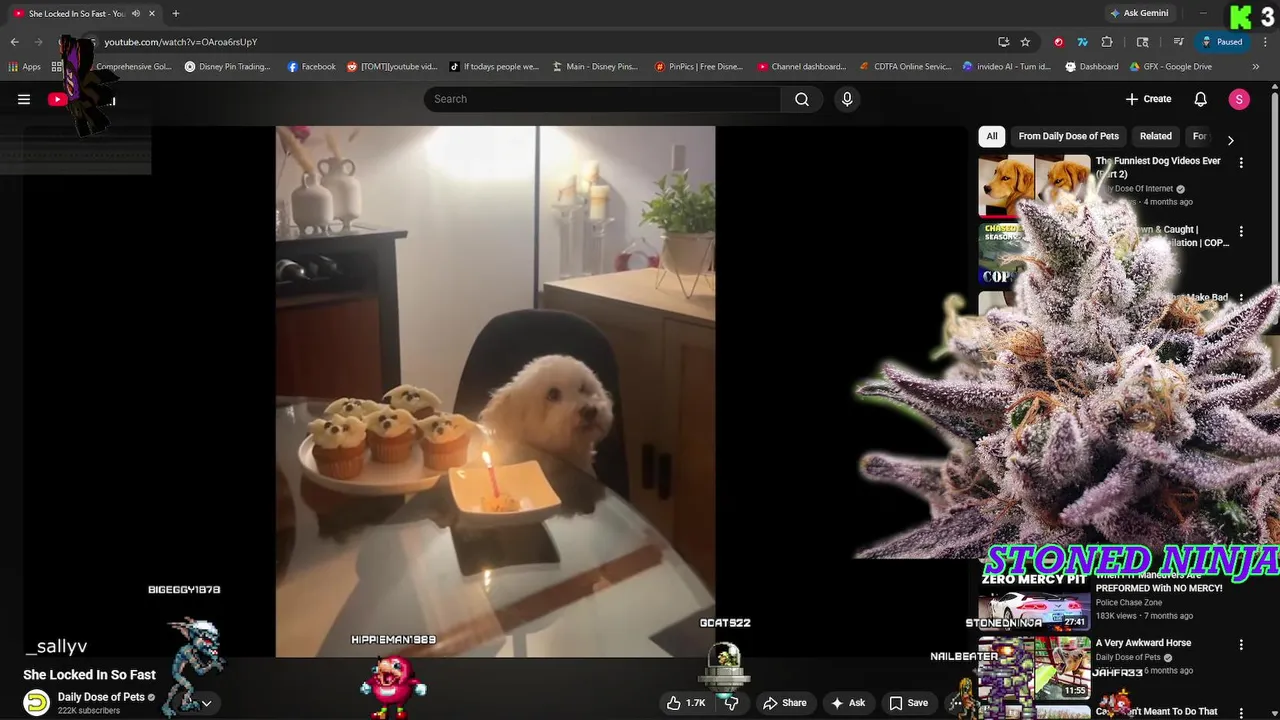
Task: Open YouTube notifications bell
Action: [1200, 99]
